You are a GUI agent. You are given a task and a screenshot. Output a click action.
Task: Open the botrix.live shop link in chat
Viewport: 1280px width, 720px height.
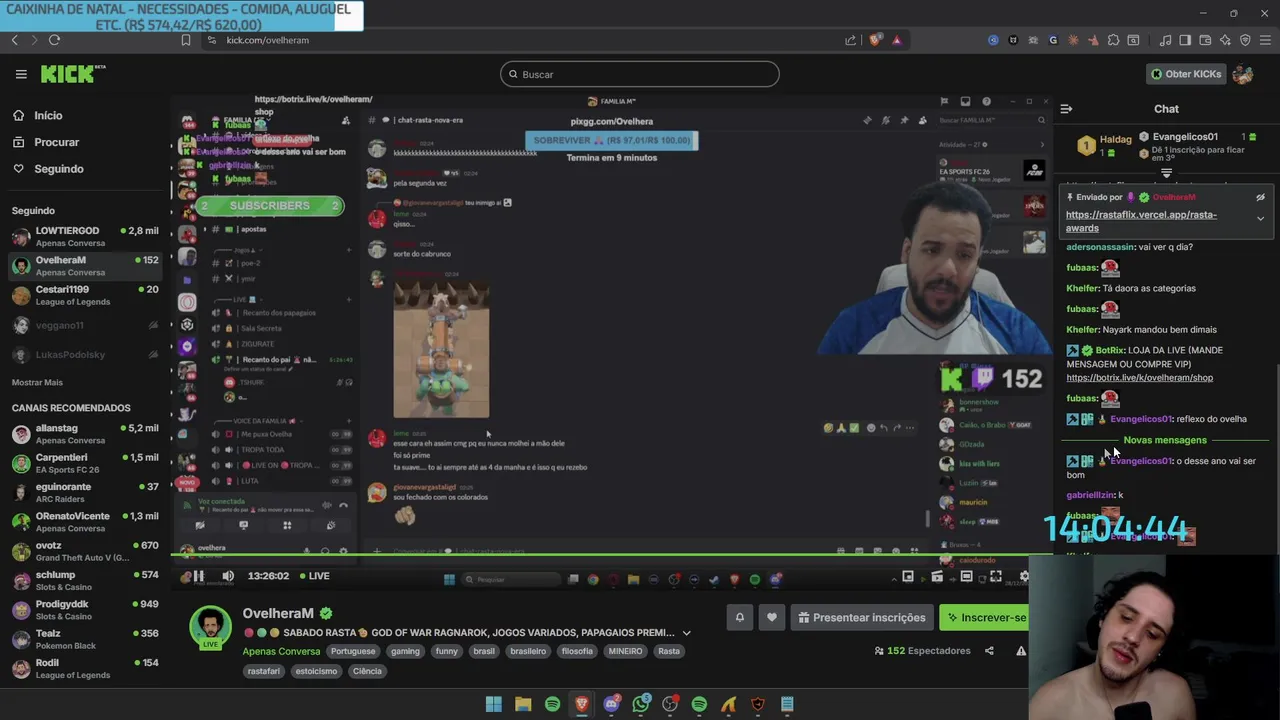coord(1139,378)
